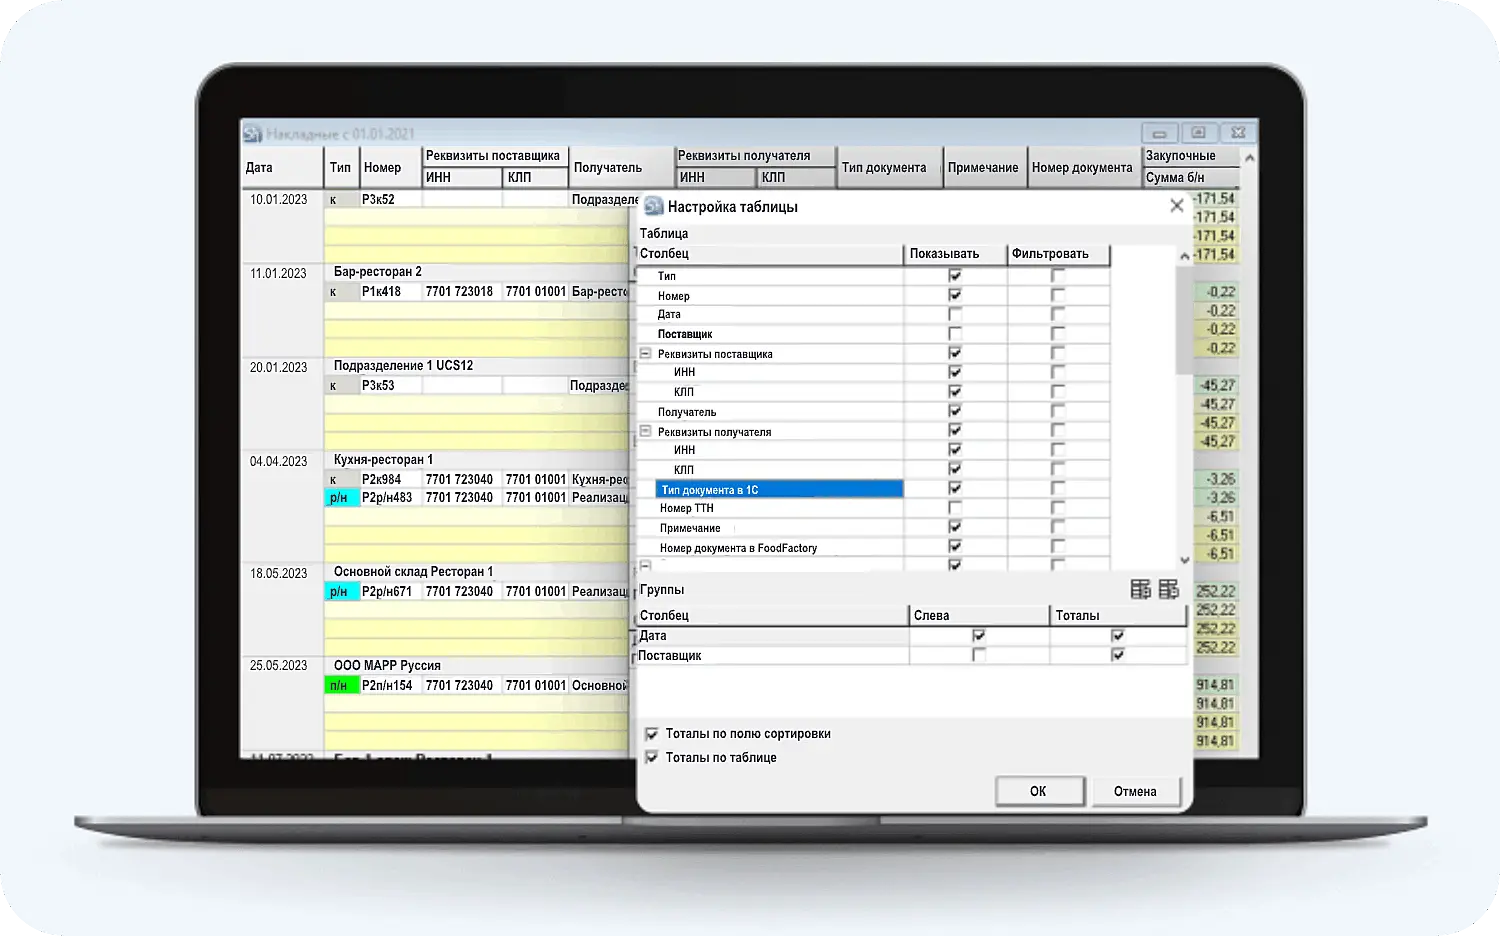Click Закупочные header in Накладные window
Screen dimensions: 1500x936
1191,156
